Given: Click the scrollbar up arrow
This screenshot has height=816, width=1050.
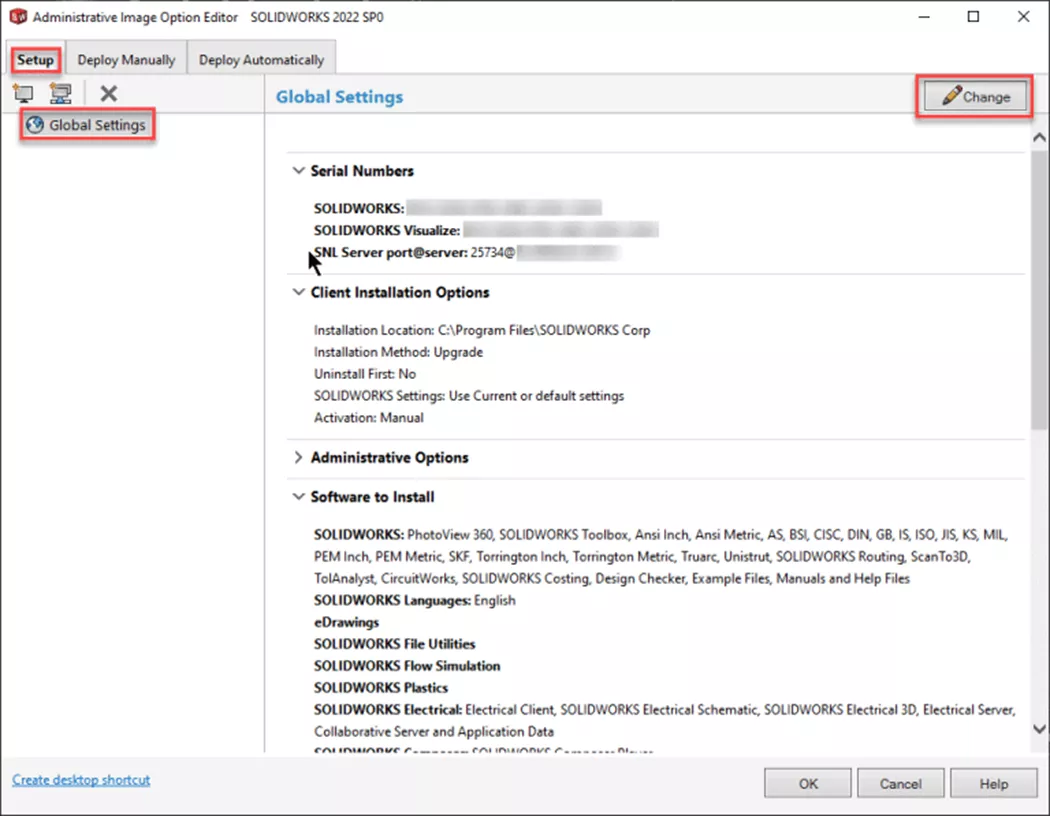Looking at the screenshot, I should 1039,138.
